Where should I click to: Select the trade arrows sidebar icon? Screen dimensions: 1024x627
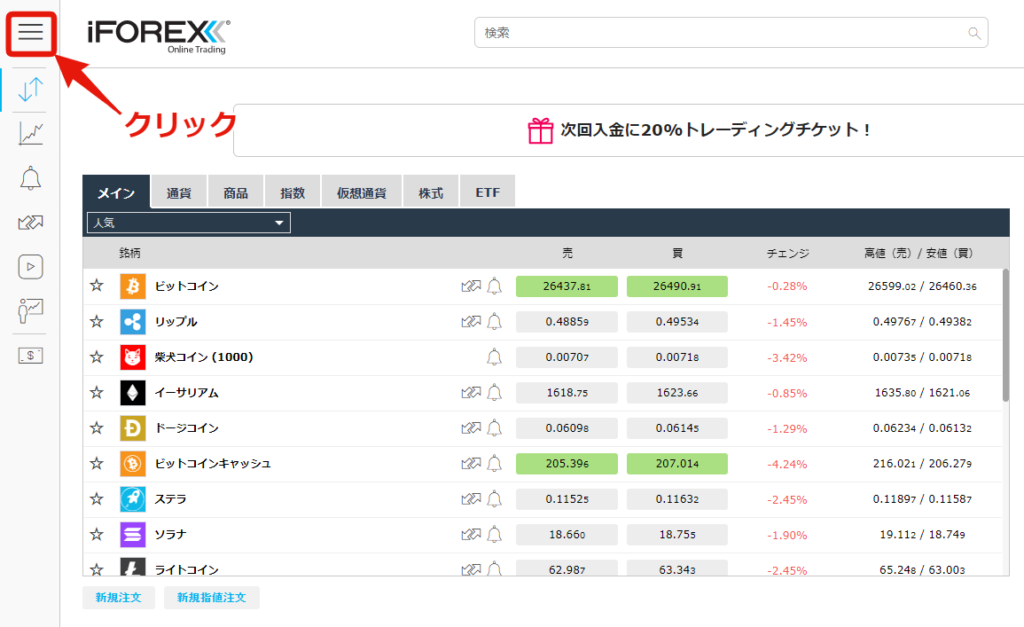coord(30,89)
